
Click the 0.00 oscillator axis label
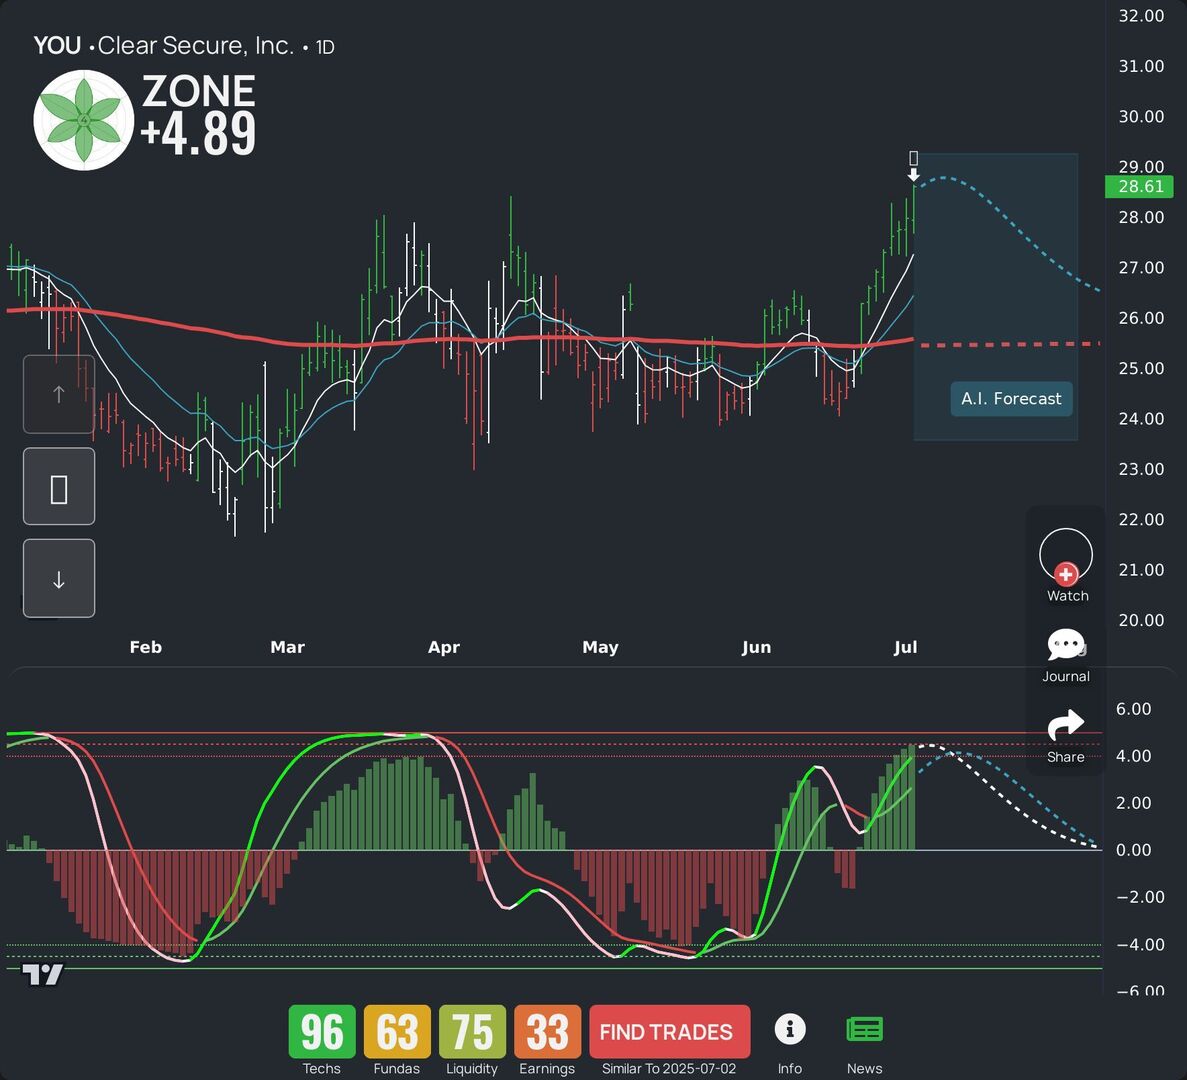1133,850
